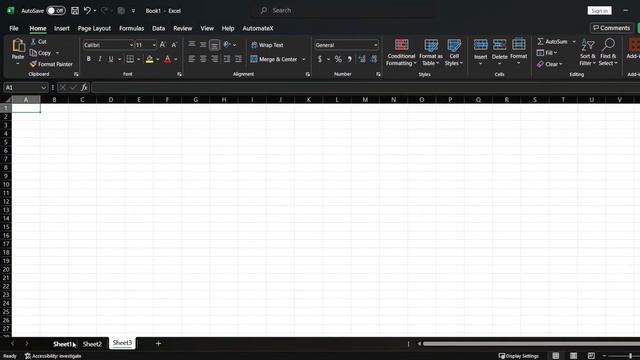This screenshot has height=360, width=640.
Task: Click into the formula bar
Action: coord(365,87)
